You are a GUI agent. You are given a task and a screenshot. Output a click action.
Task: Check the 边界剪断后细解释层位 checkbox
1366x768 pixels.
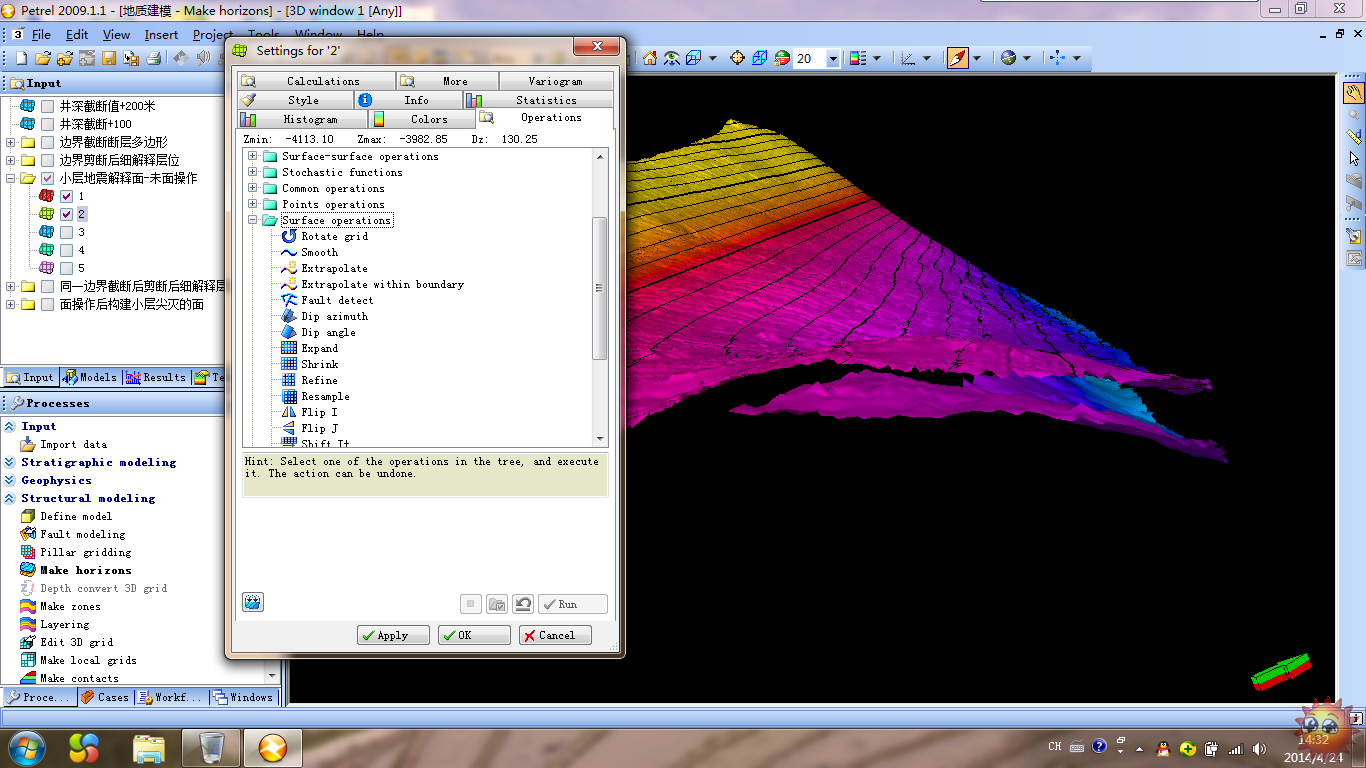(x=47, y=160)
